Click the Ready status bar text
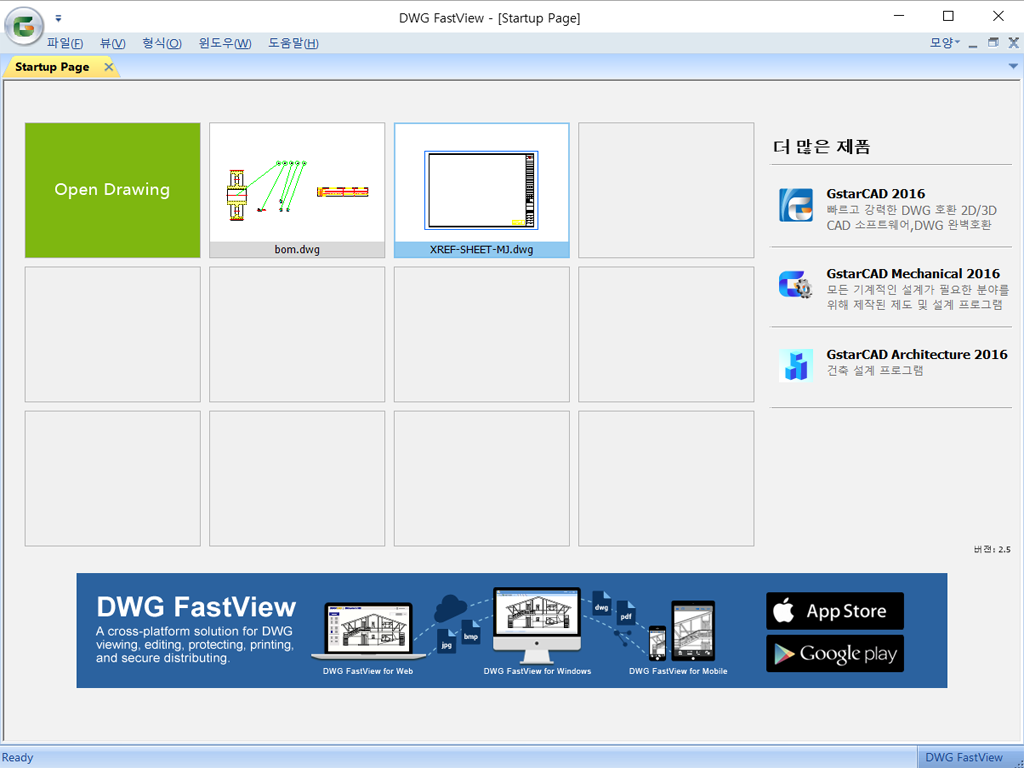Screen dimensions: 1024x768 pos(18,758)
